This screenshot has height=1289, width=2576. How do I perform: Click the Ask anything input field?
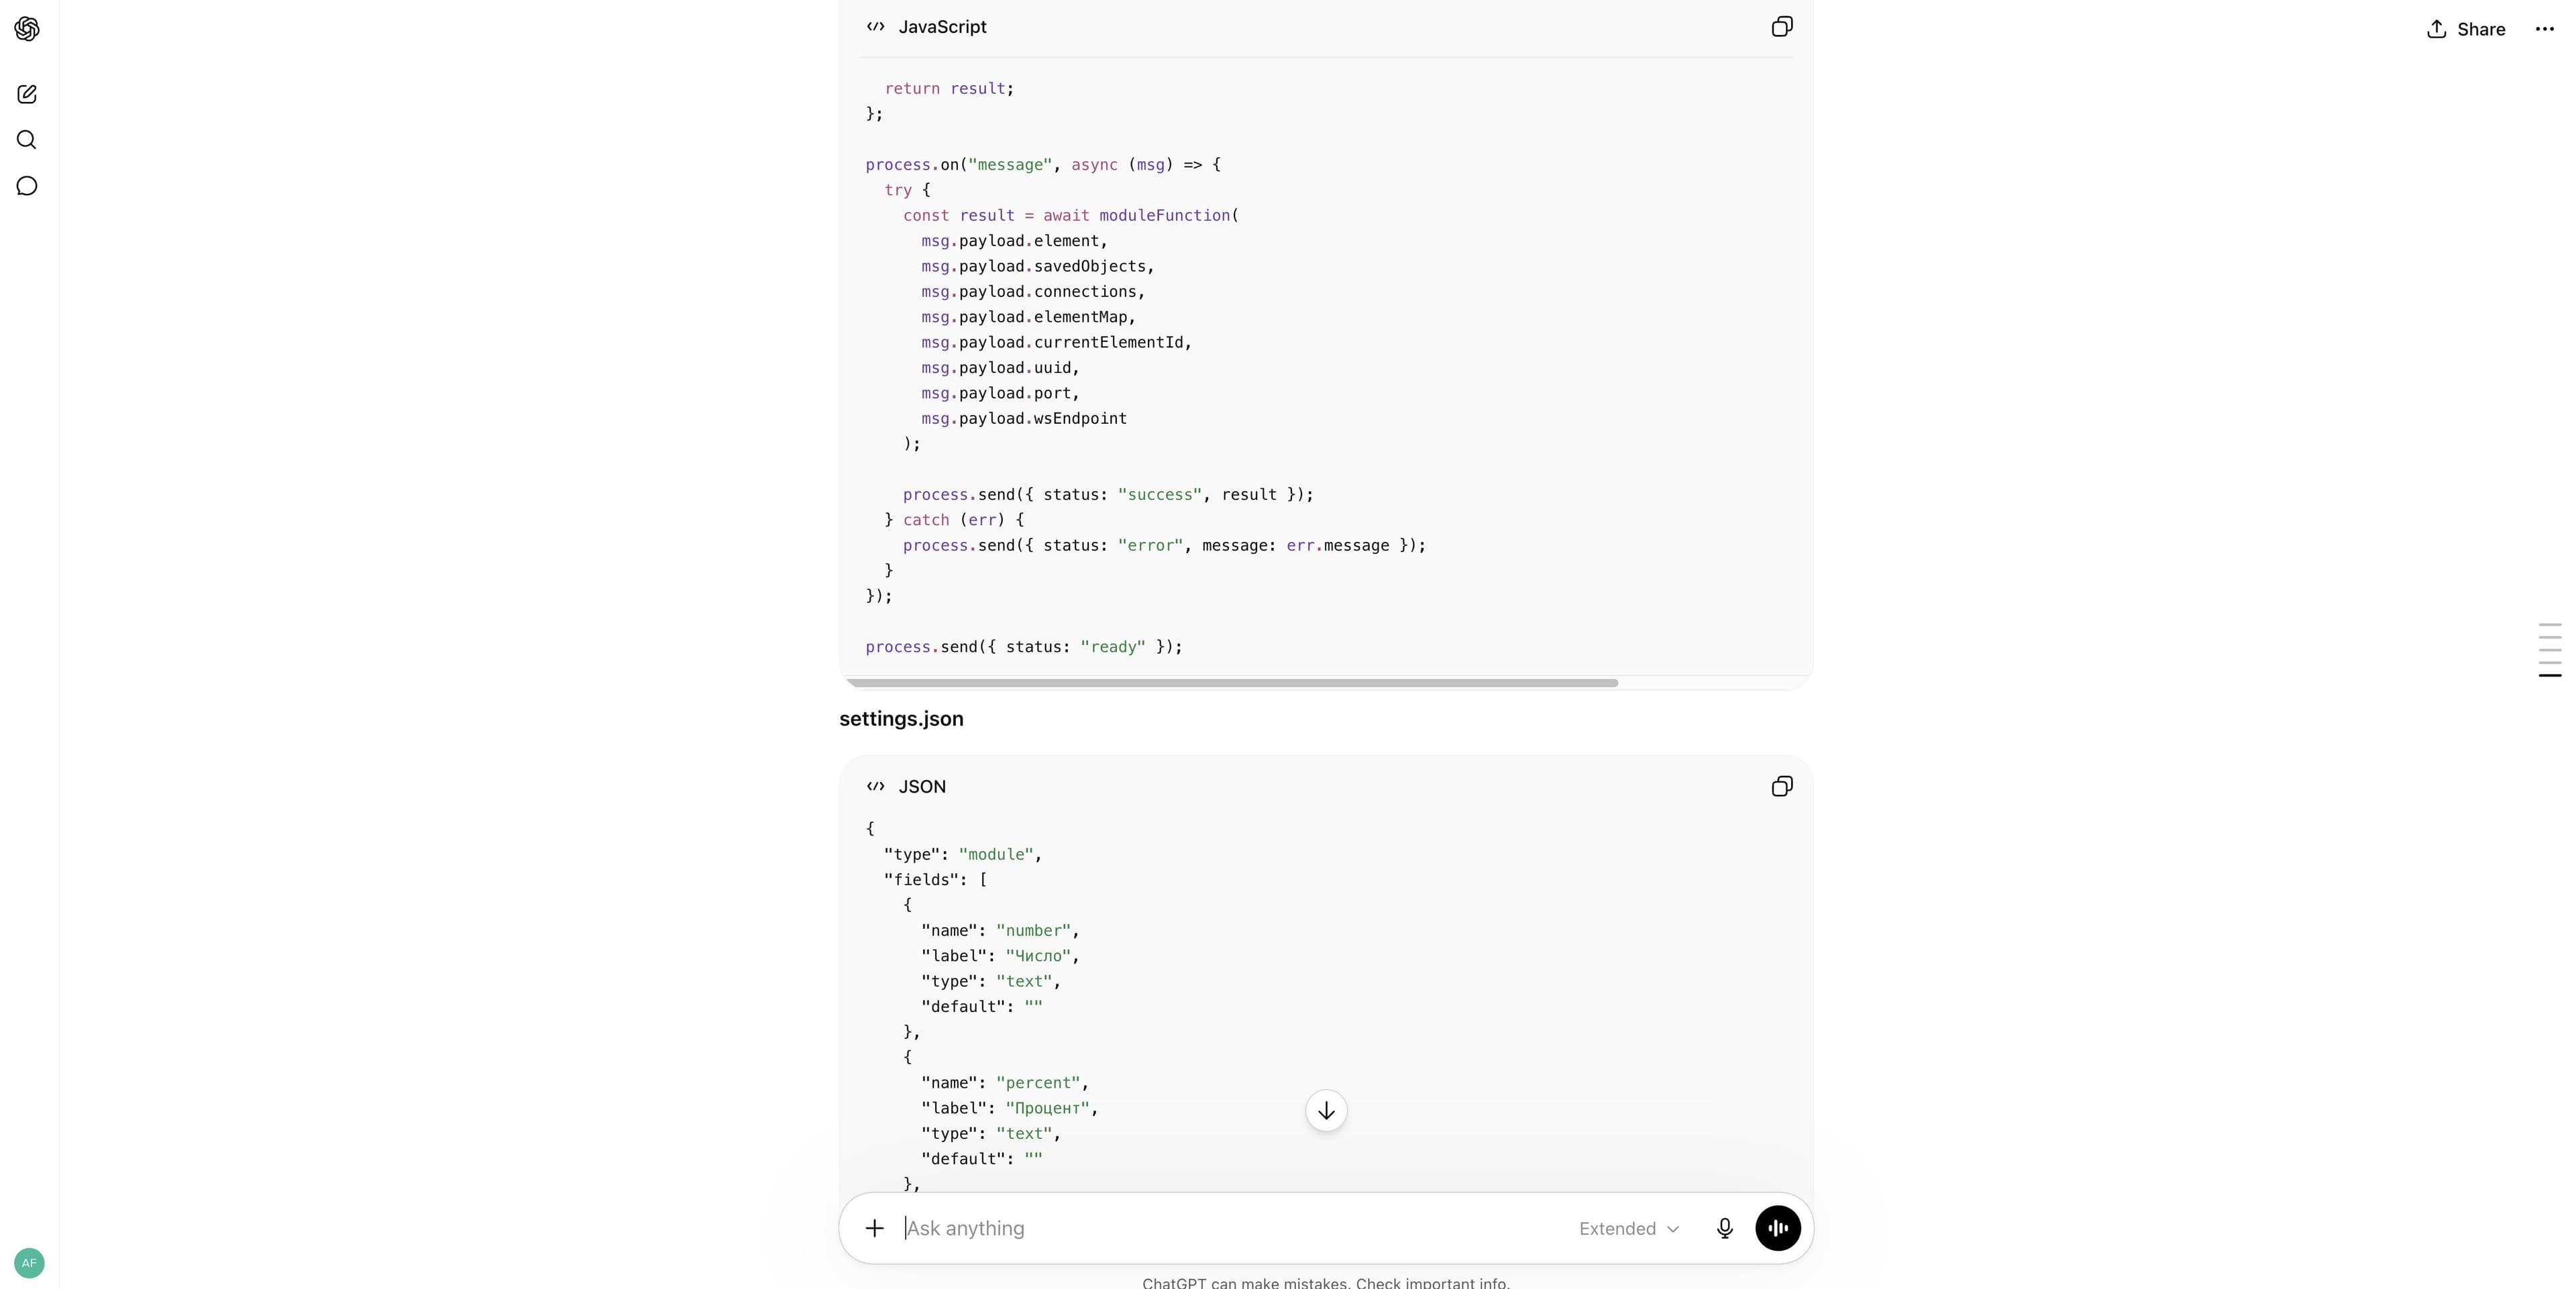point(1230,1228)
